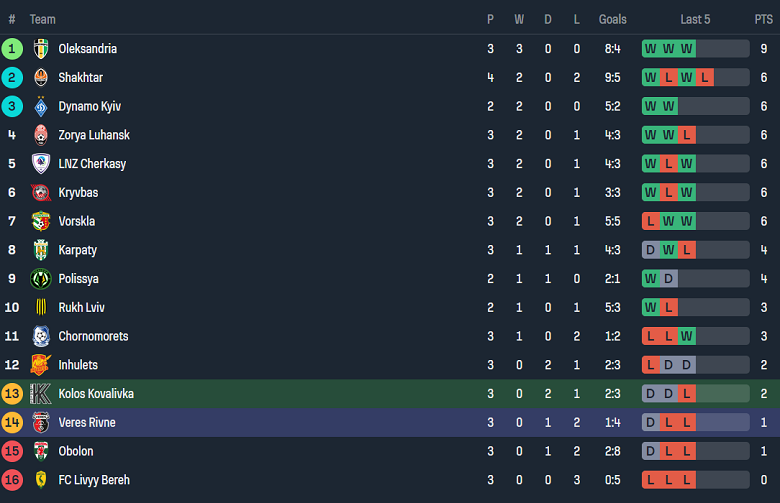780x503 pixels.
Task: Click the position 1 green rank badge
Action: (12, 49)
